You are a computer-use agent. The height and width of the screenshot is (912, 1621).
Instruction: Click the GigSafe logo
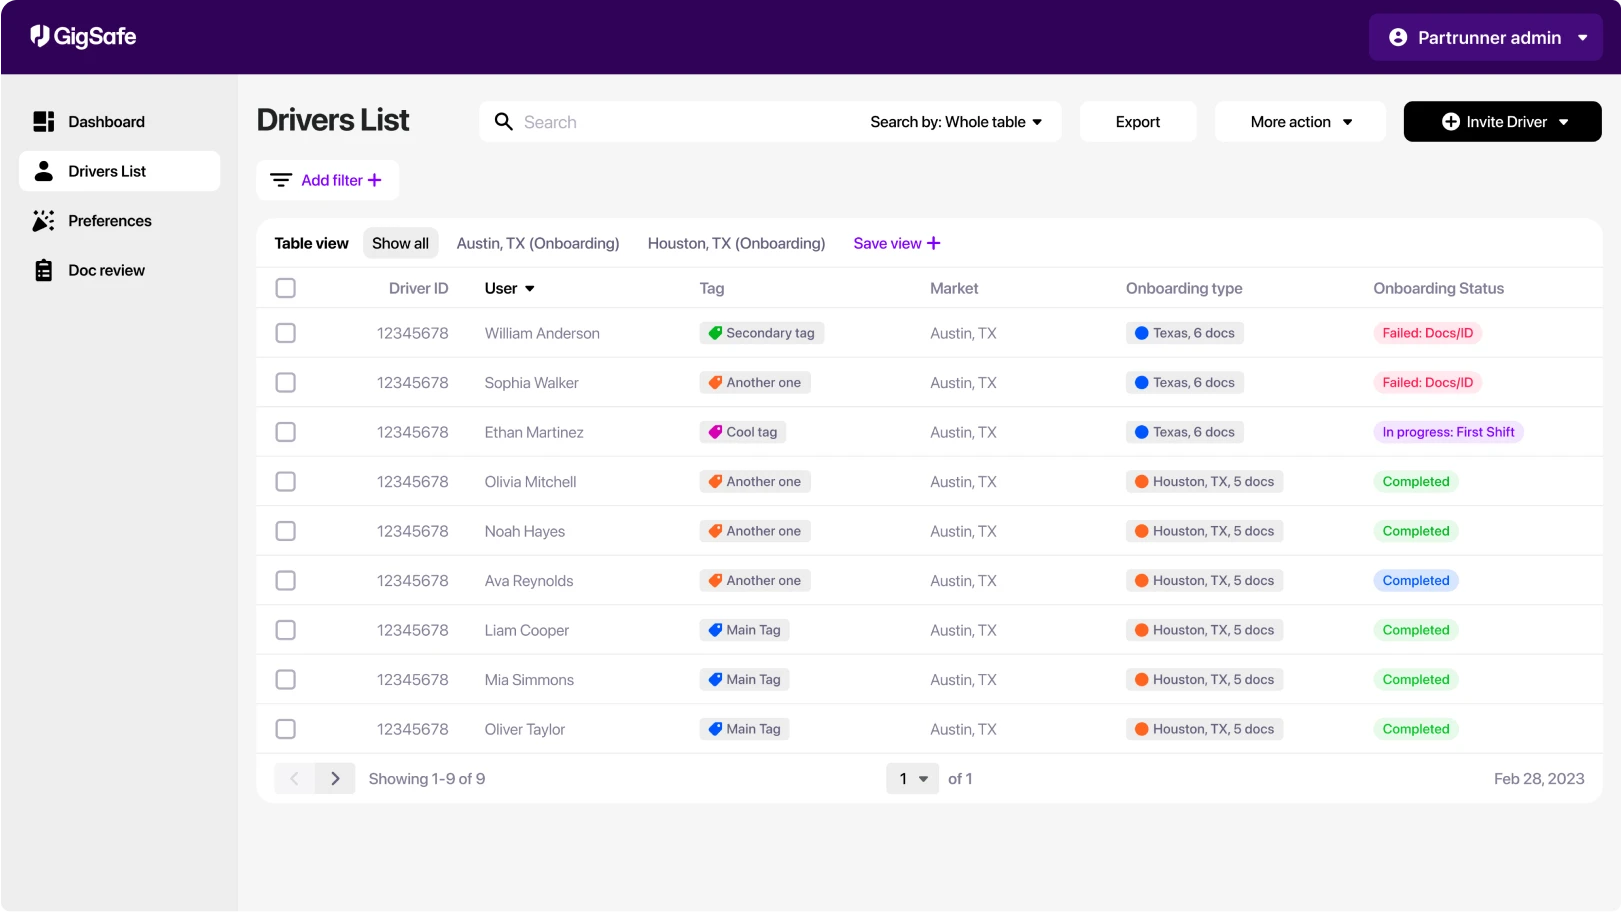coord(82,36)
